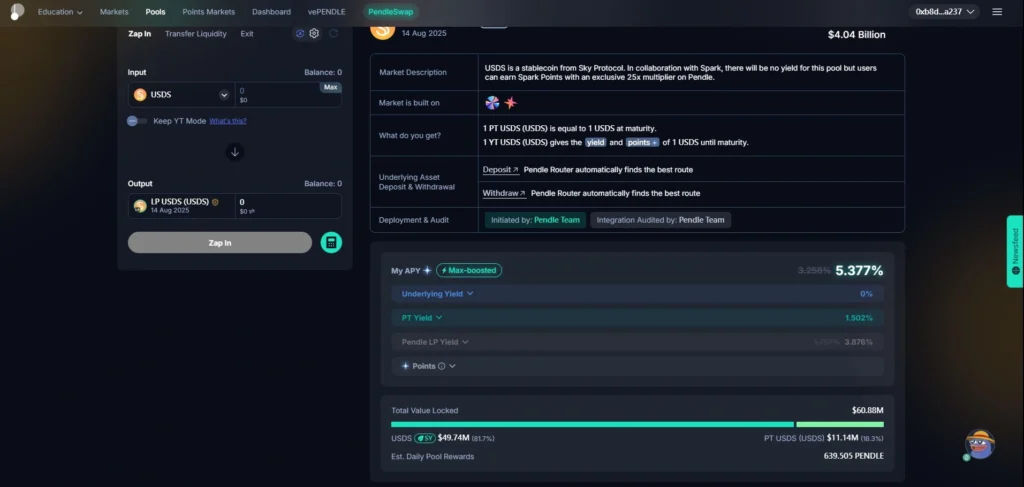The height and width of the screenshot is (487, 1024).
Task: Switch to the Exit tab
Action: click(247, 33)
